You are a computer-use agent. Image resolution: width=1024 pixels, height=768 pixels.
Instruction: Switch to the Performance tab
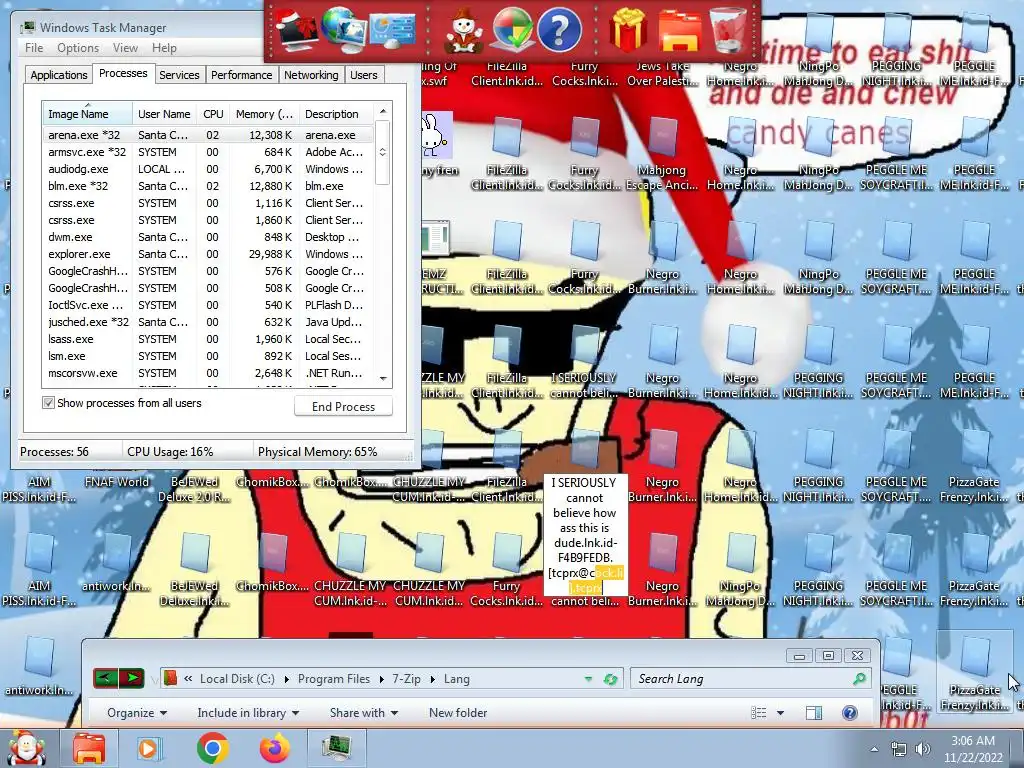(x=242, y=75)
